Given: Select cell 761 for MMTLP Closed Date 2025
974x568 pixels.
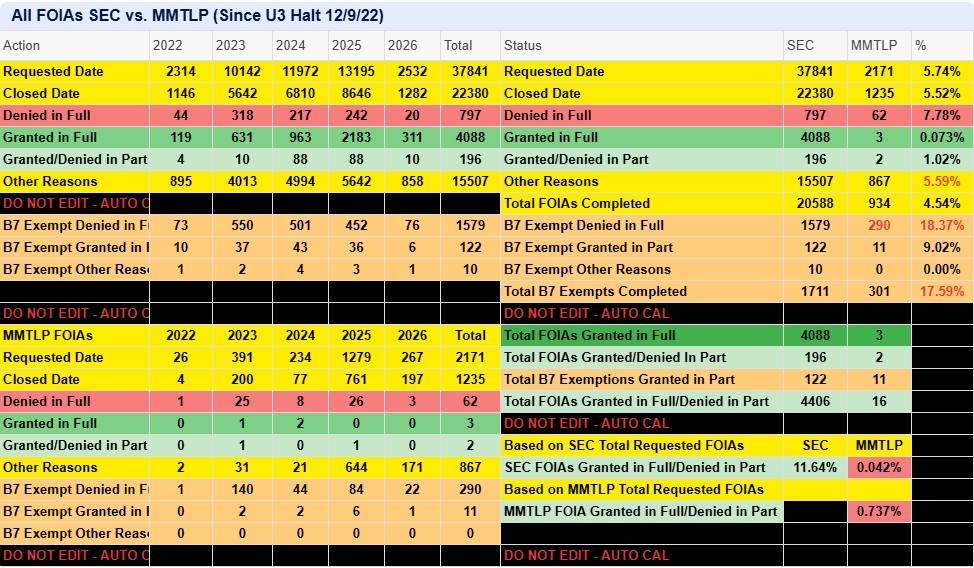Looking at the screenshot, I should 356,380.
